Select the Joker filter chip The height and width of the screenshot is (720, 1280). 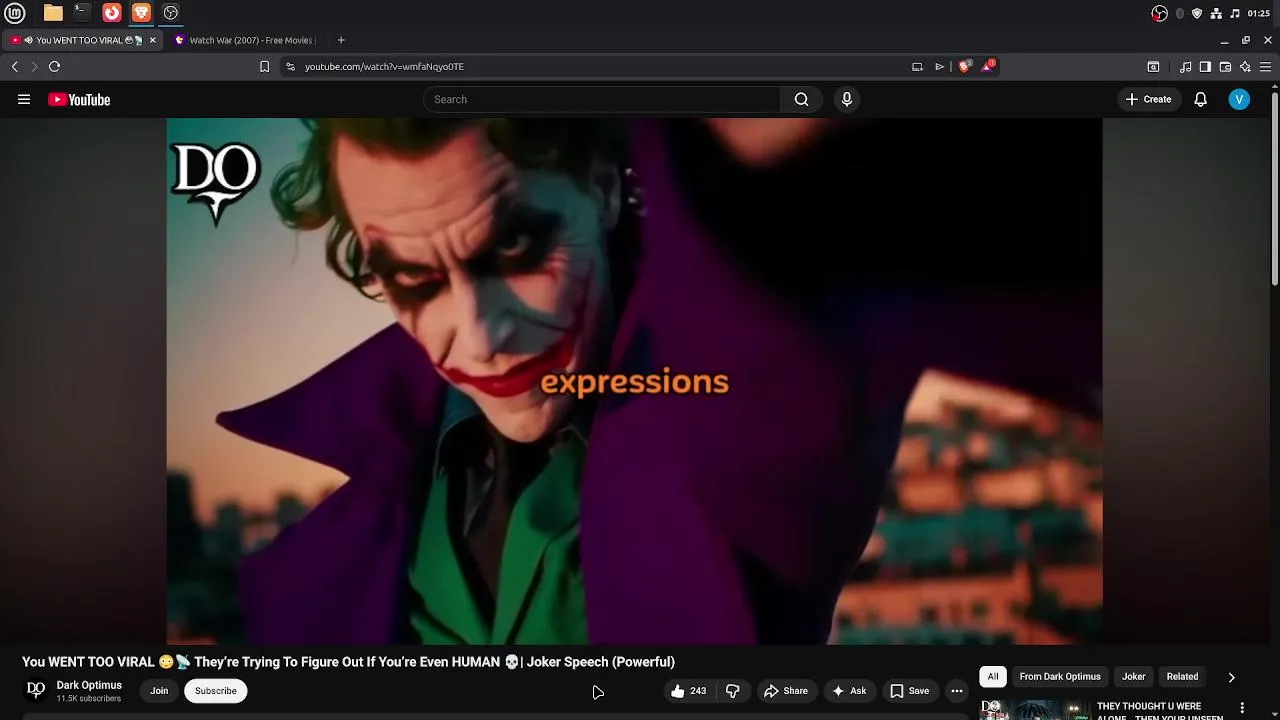1134,677
